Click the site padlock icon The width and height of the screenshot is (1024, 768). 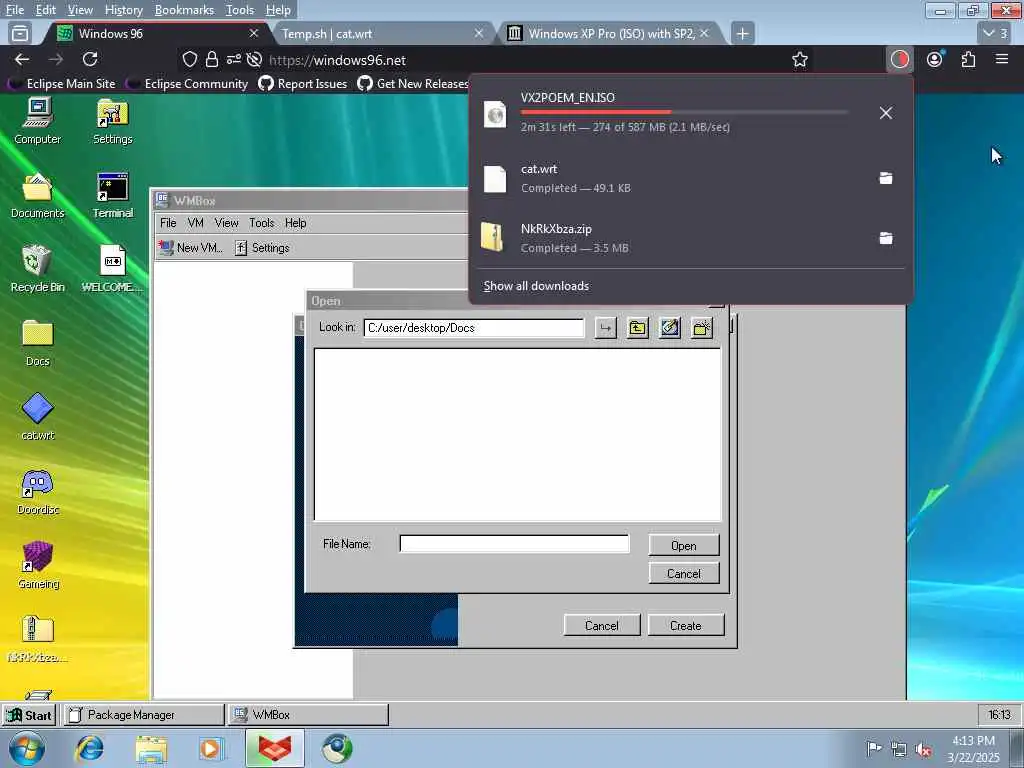point(212,60)
